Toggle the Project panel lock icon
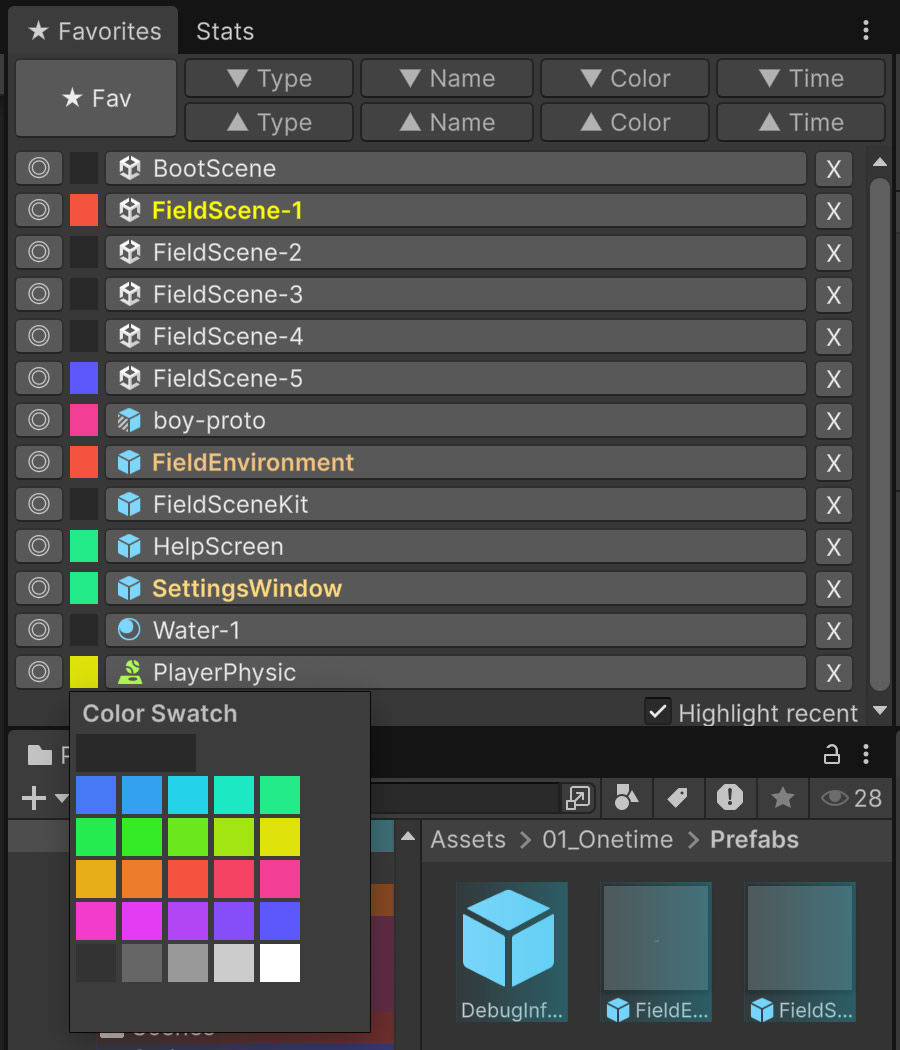Image resolution: width=900 pixels, height=1050 pixels. (x=831, y=754)
